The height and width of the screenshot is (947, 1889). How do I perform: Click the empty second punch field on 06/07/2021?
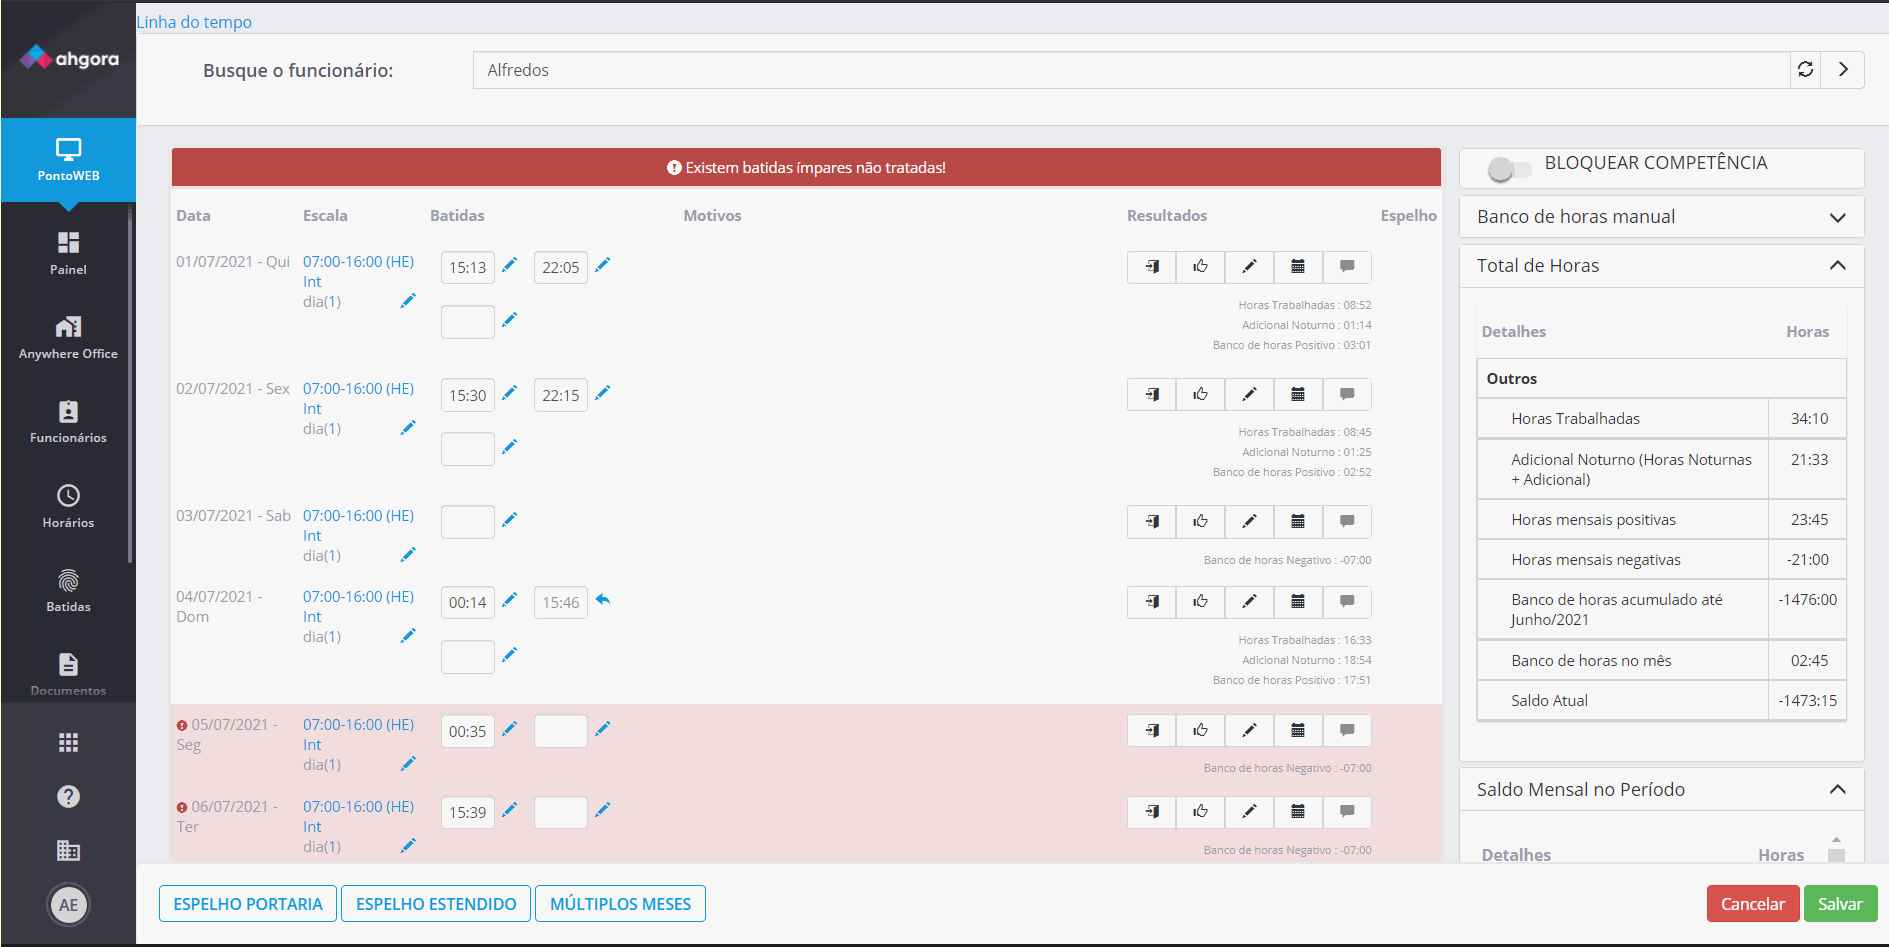coord(561,812)
